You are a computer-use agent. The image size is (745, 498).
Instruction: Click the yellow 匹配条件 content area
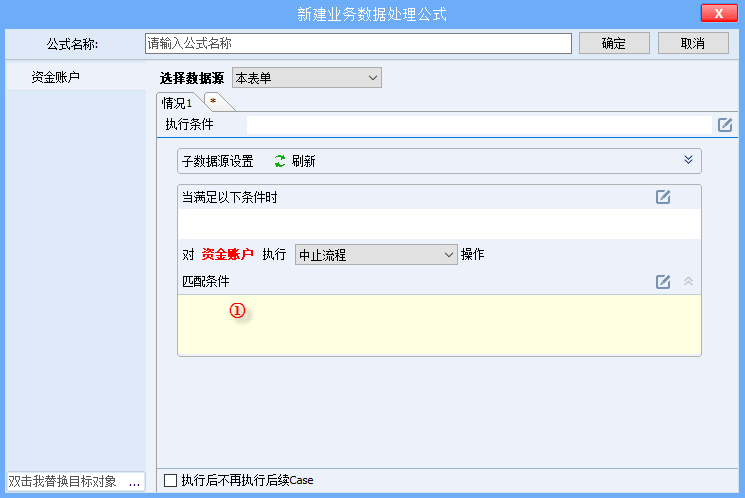pos(439,325)
